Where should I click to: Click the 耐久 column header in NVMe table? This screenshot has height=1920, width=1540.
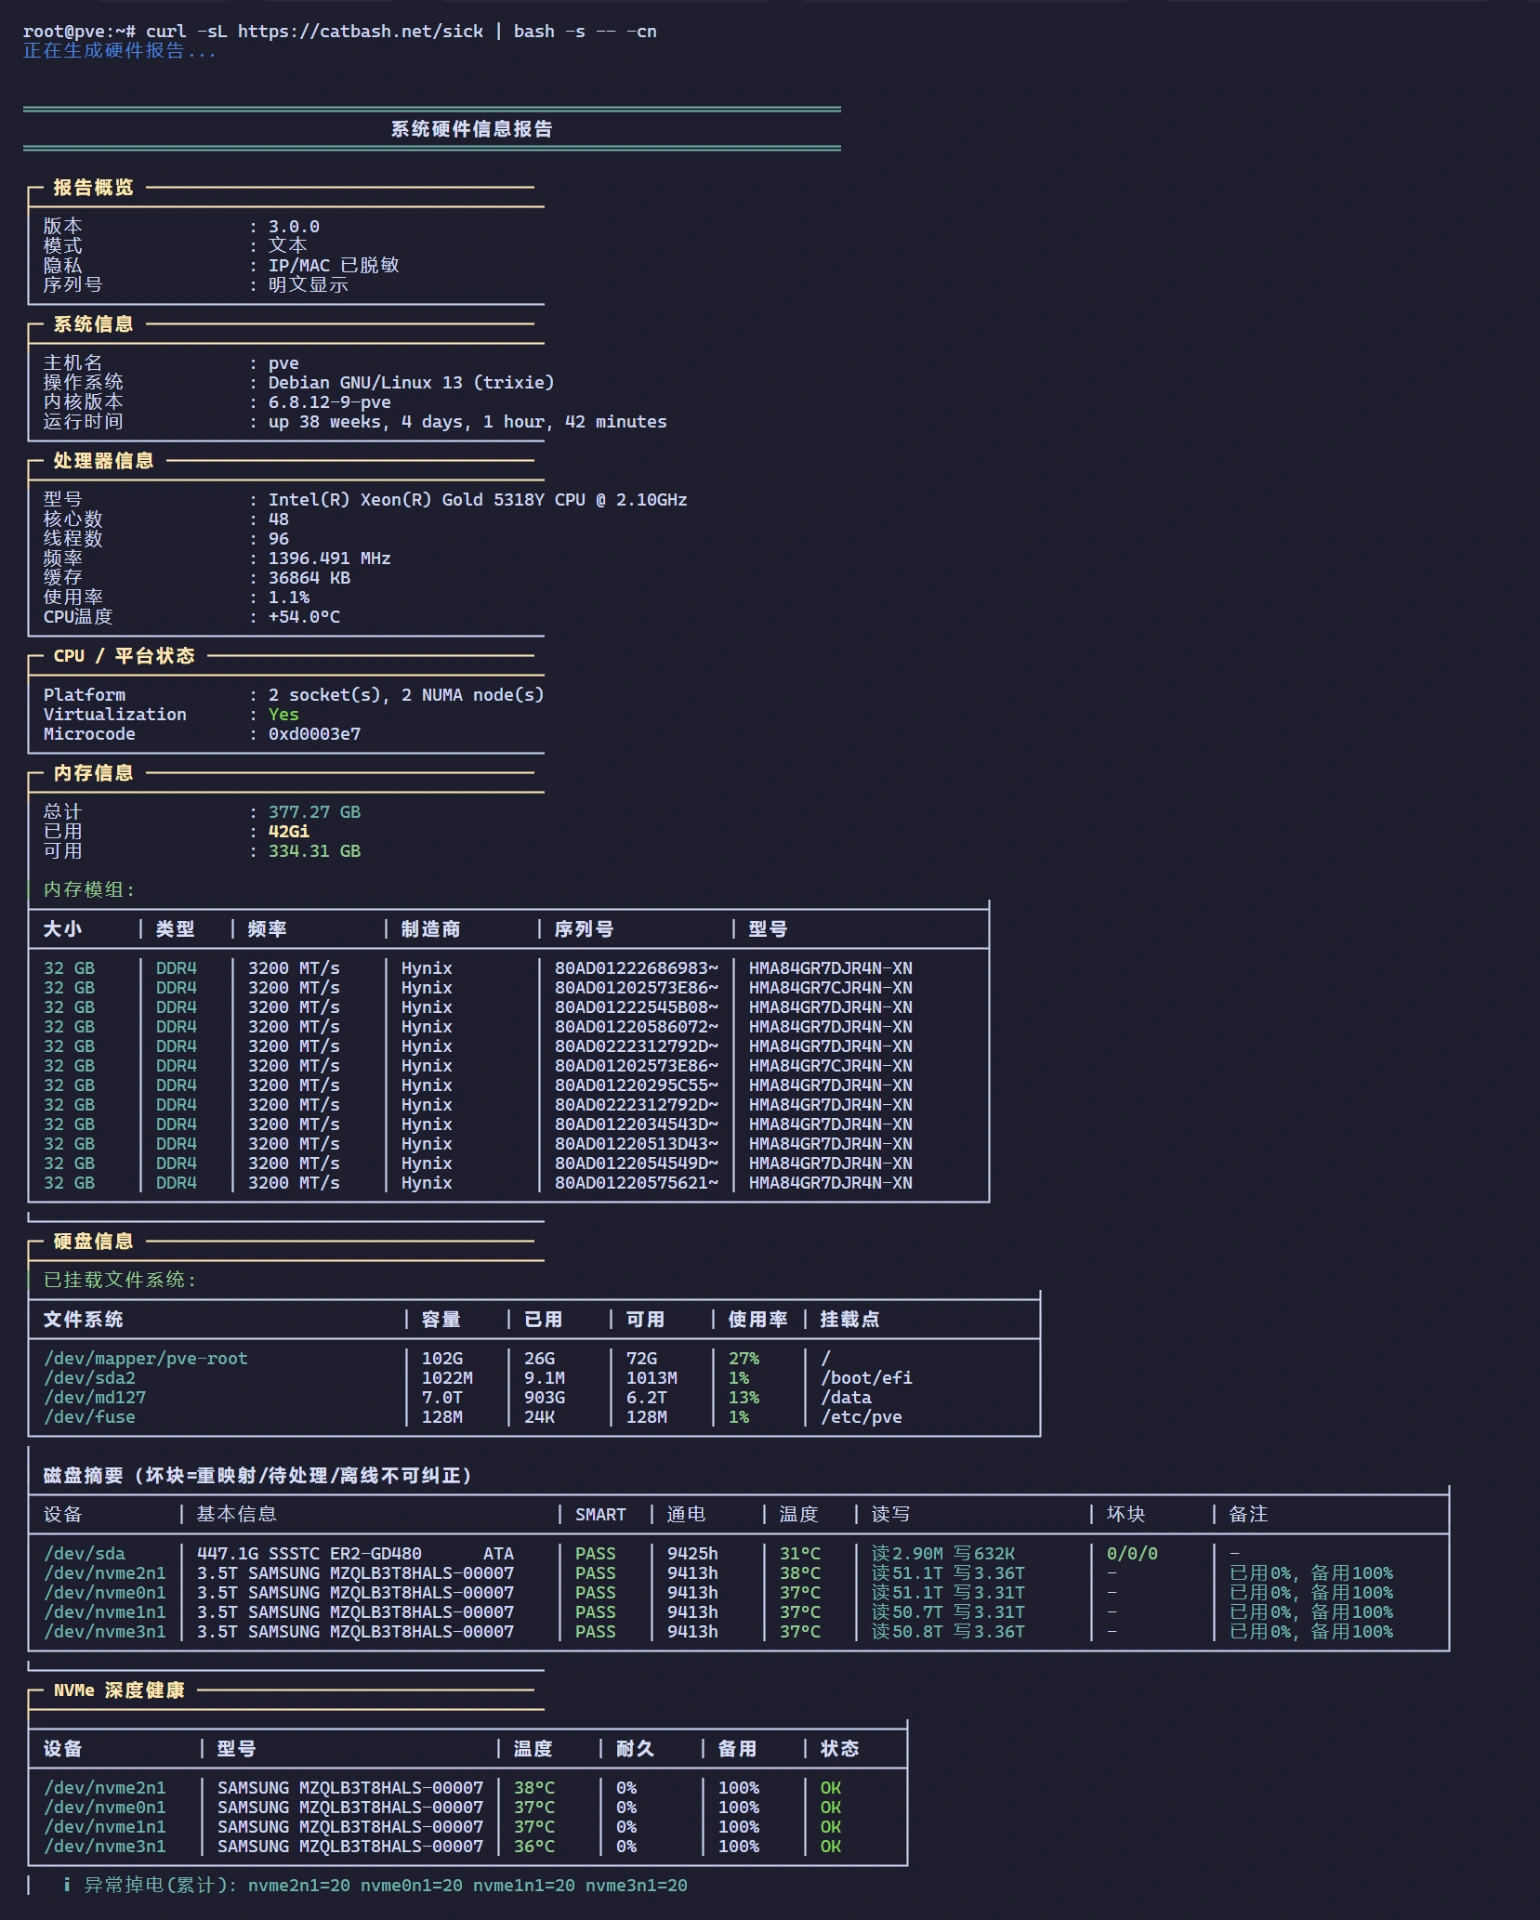click(635, 1748)
